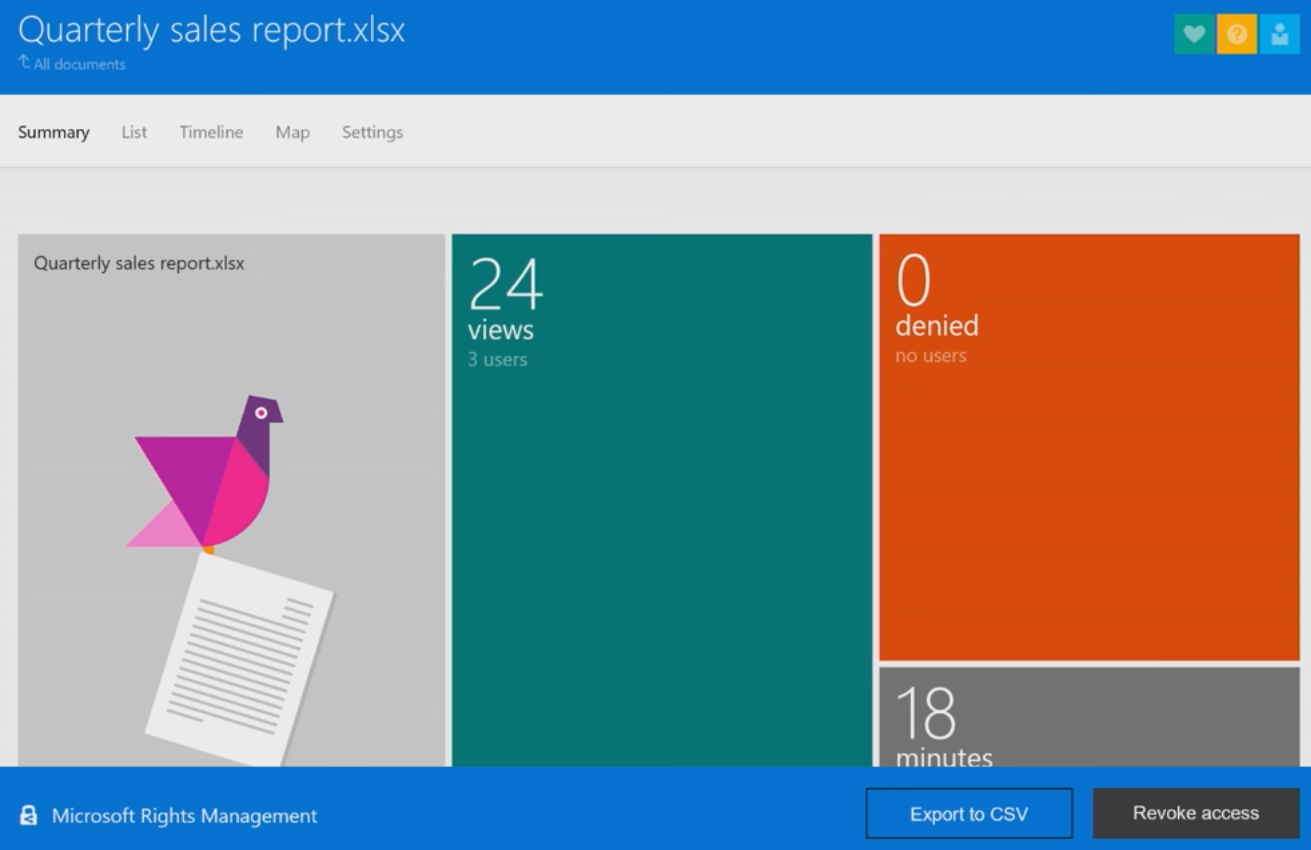Click the back arrow beside All documents

tap(24, 63)
